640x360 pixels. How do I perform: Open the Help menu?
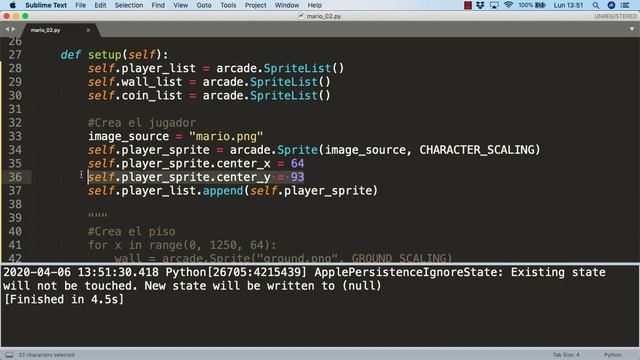(314, 5)
